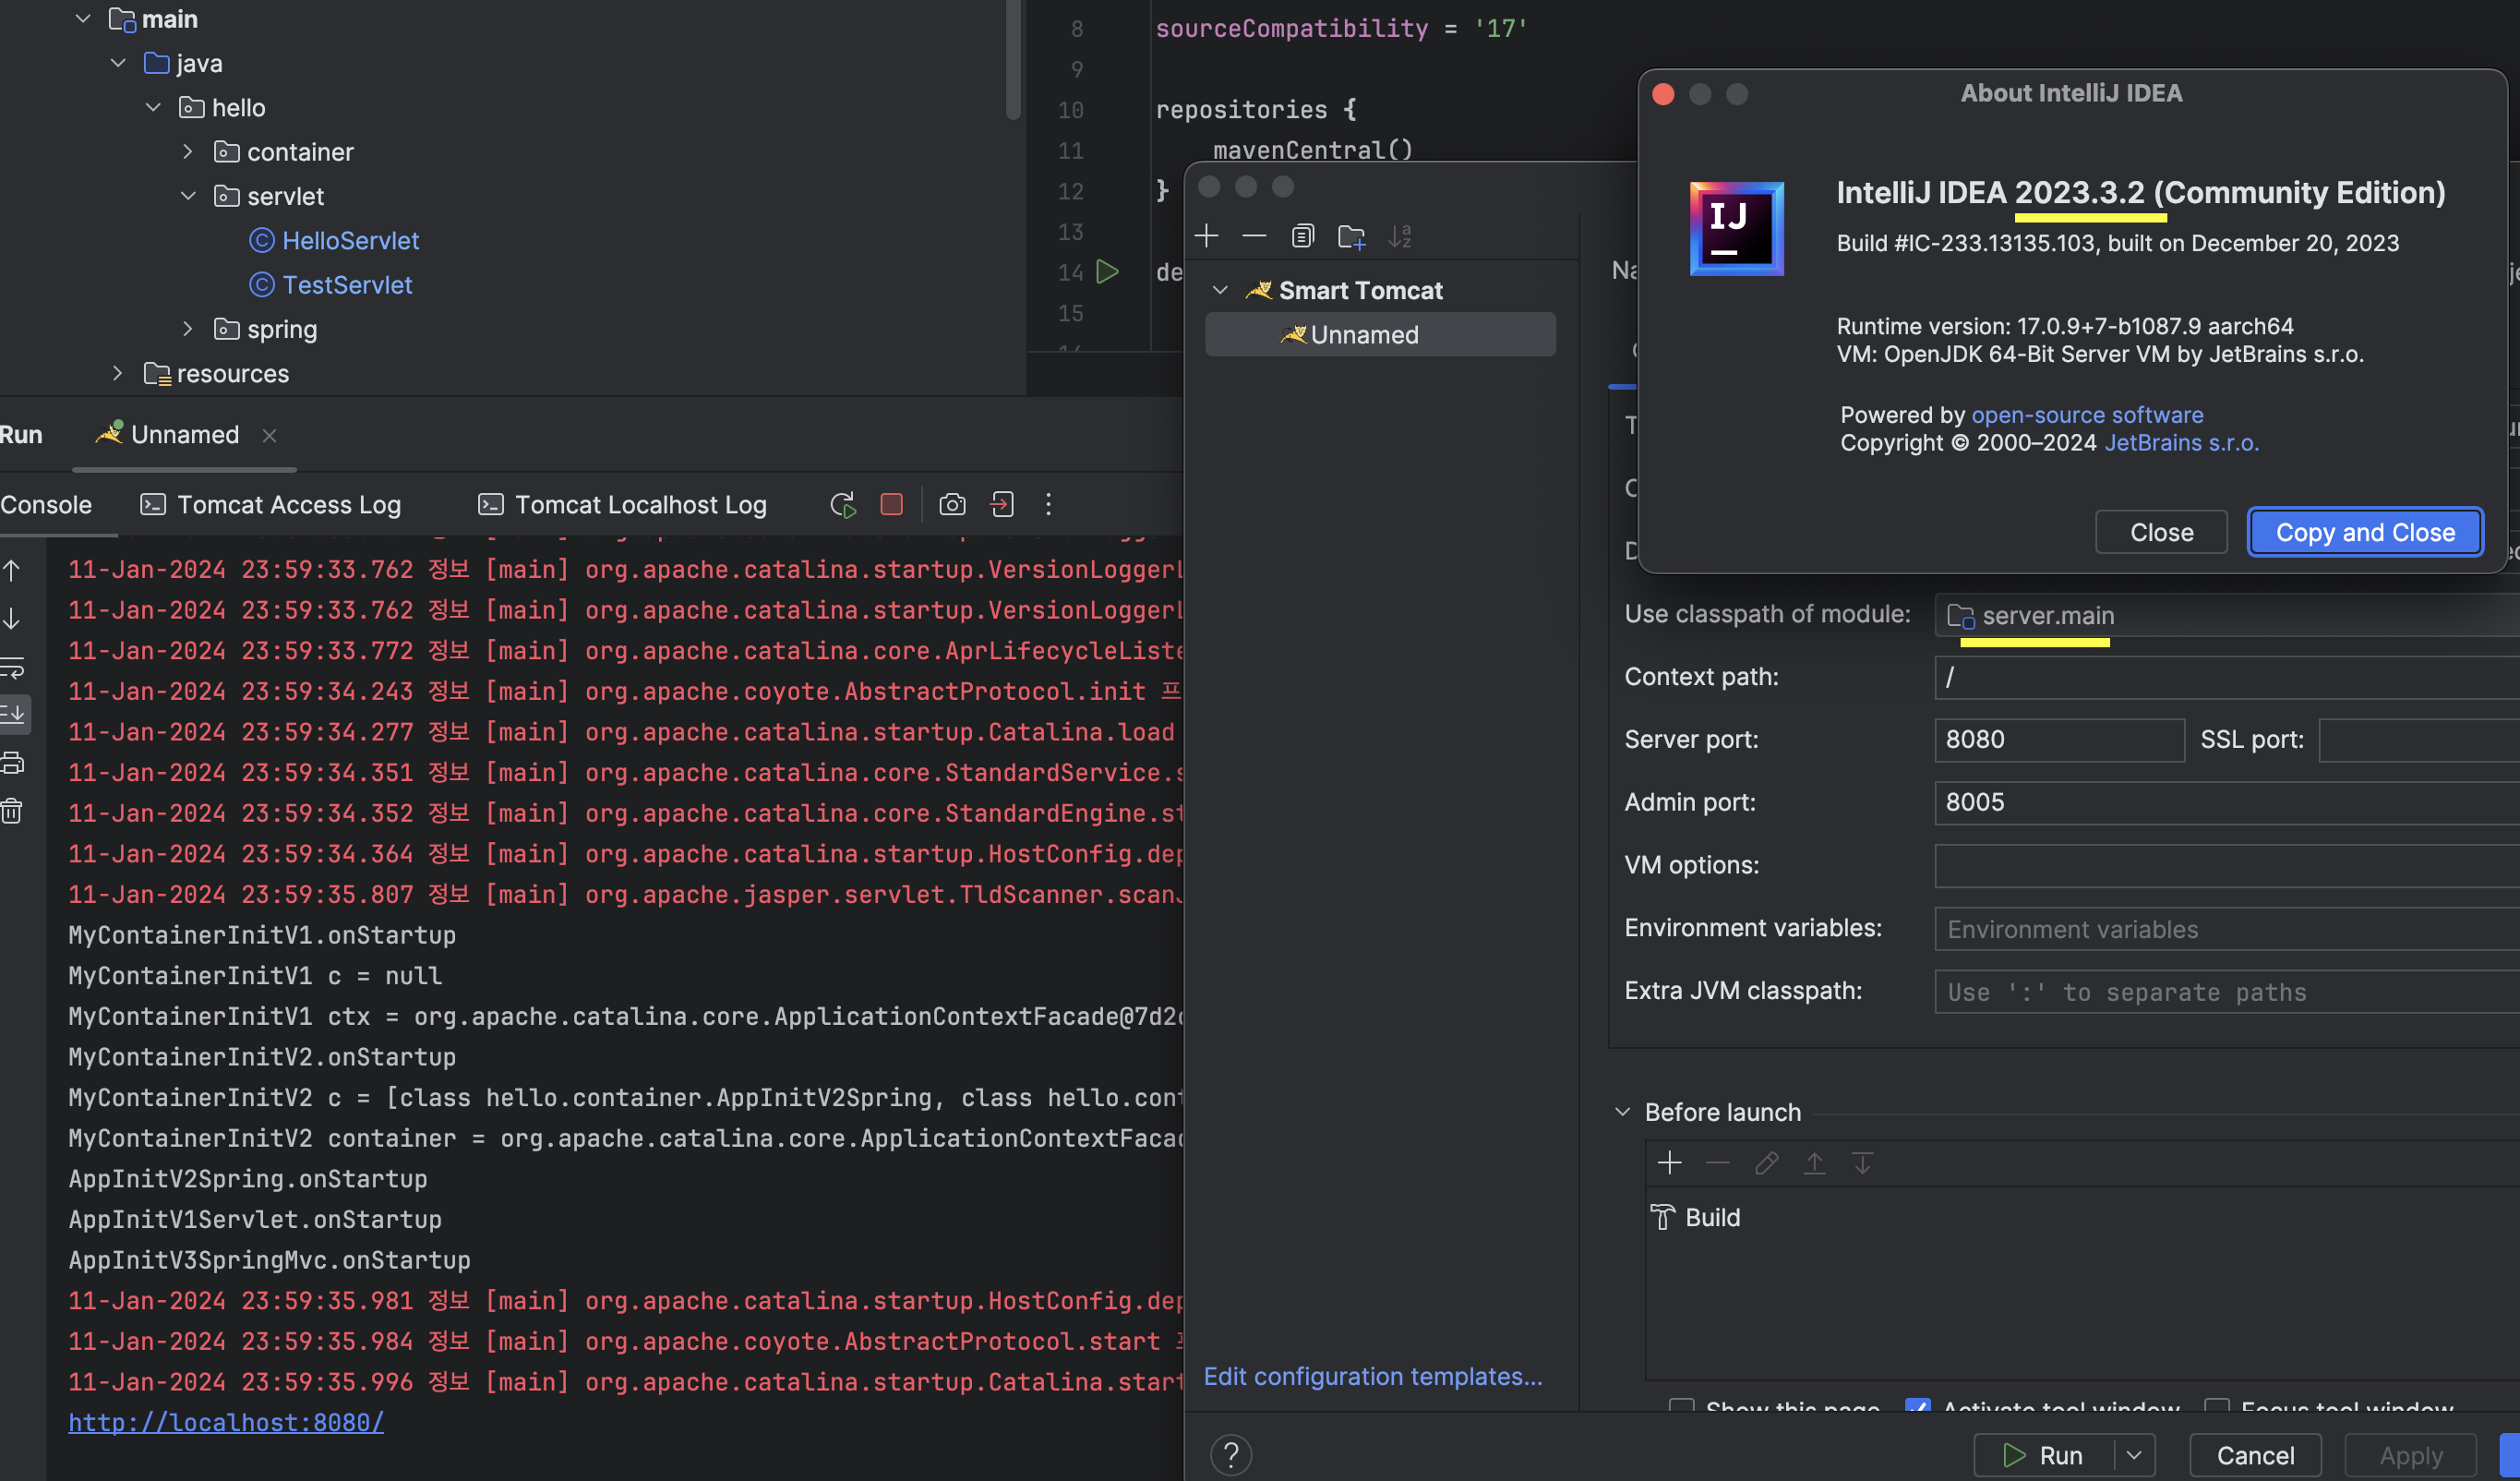Click the VM options field

pyautogui.click(x=2226, y=866)
